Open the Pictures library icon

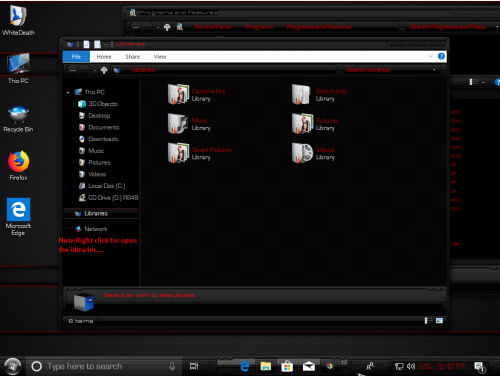303,124
